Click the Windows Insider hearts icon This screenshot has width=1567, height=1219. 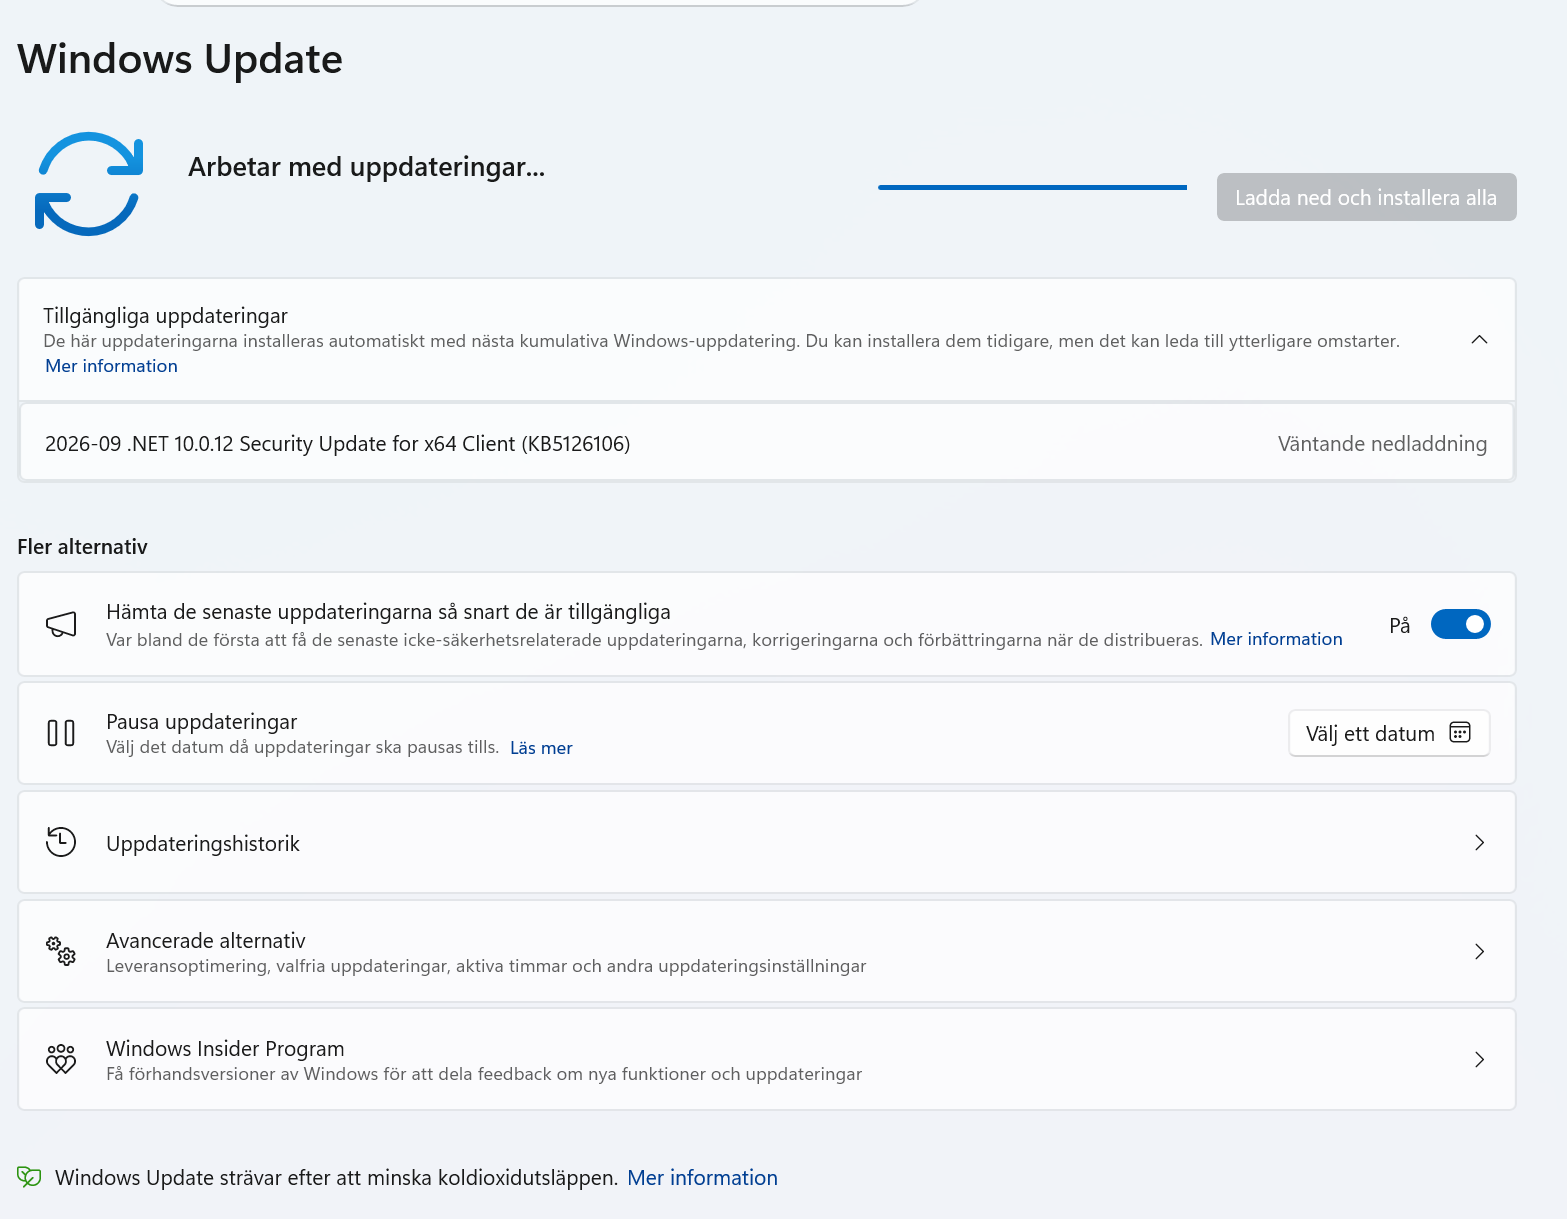[x=61, y=1059]
